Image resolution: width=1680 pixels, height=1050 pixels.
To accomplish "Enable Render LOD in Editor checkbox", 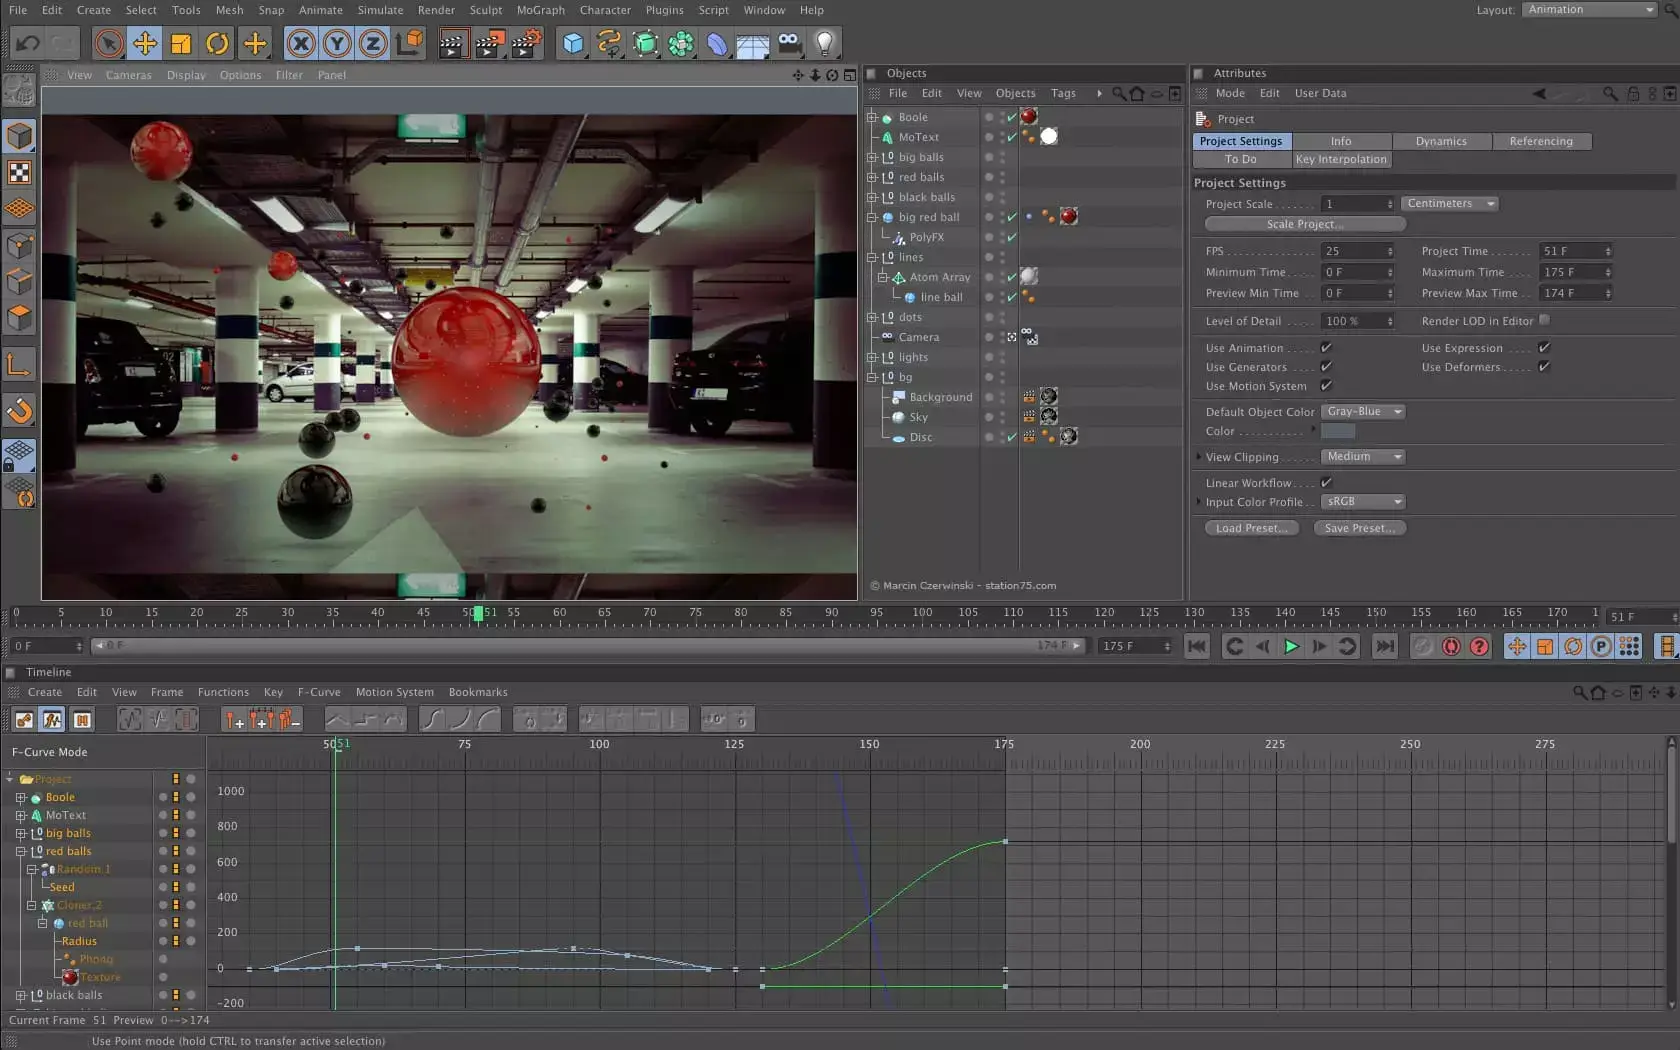I will 1544,320.
